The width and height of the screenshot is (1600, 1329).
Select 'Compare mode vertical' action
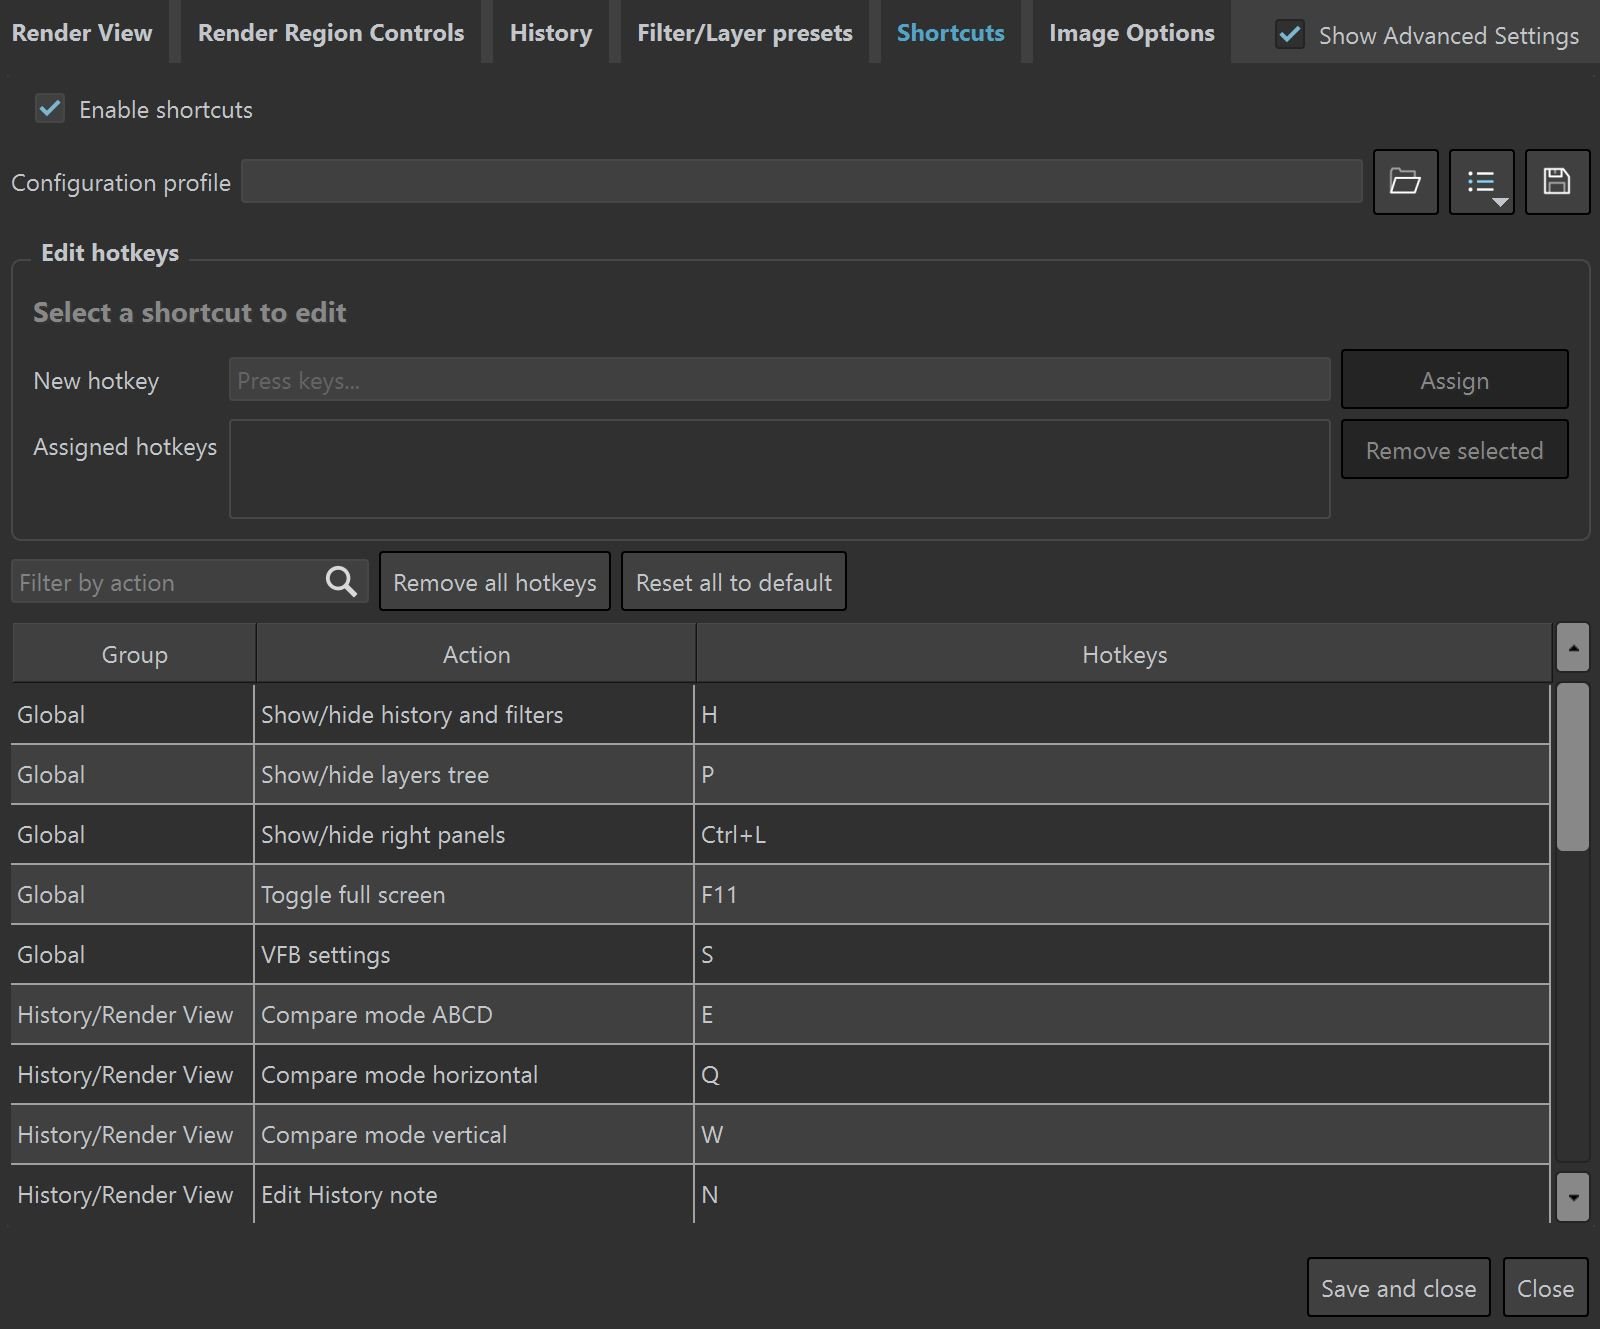coord(474,1134)
